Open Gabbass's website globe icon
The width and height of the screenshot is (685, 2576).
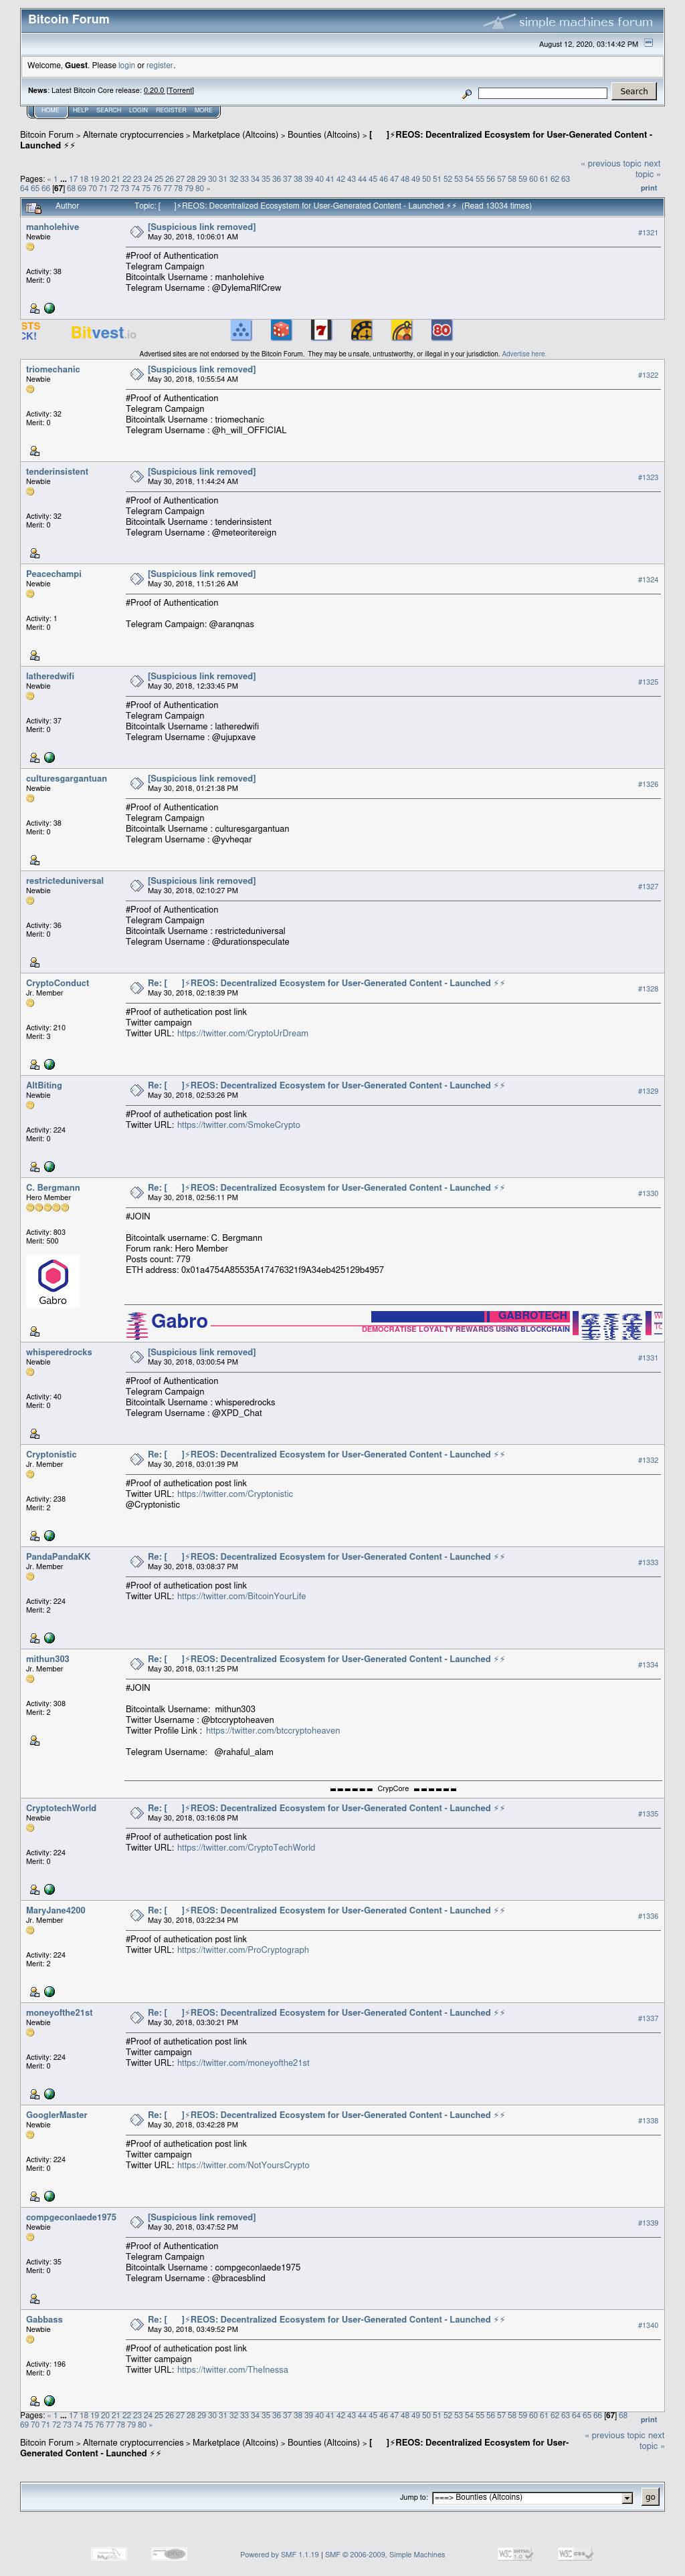pos(50,2400)
